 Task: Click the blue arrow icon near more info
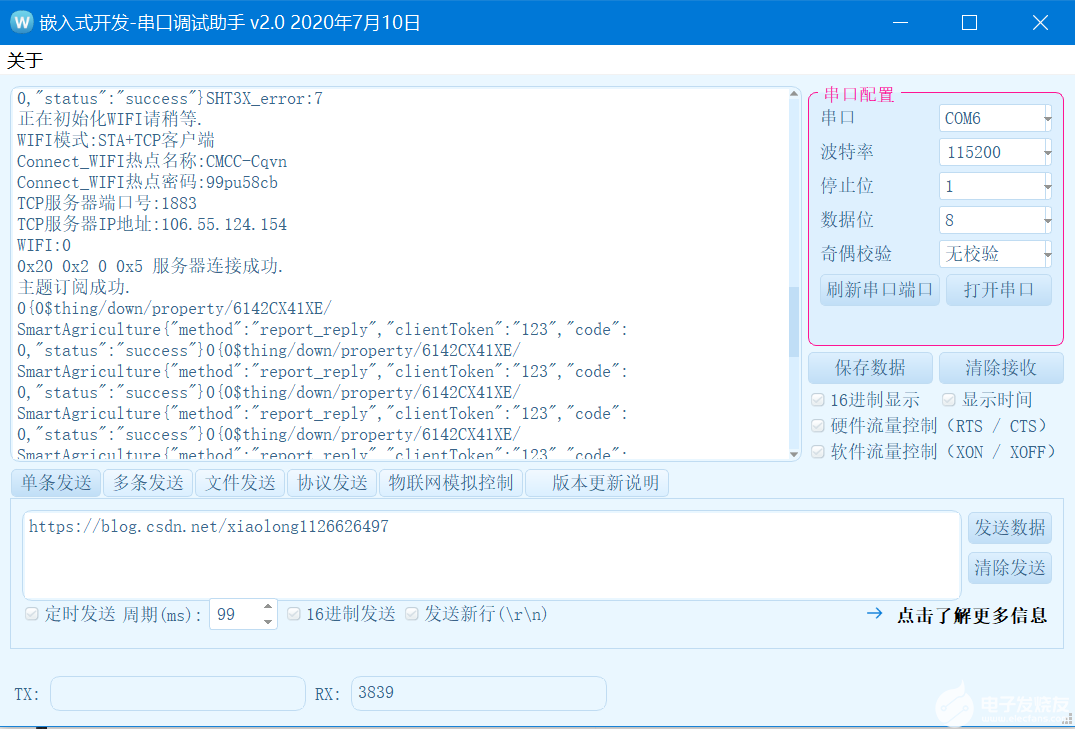(874, 614)
